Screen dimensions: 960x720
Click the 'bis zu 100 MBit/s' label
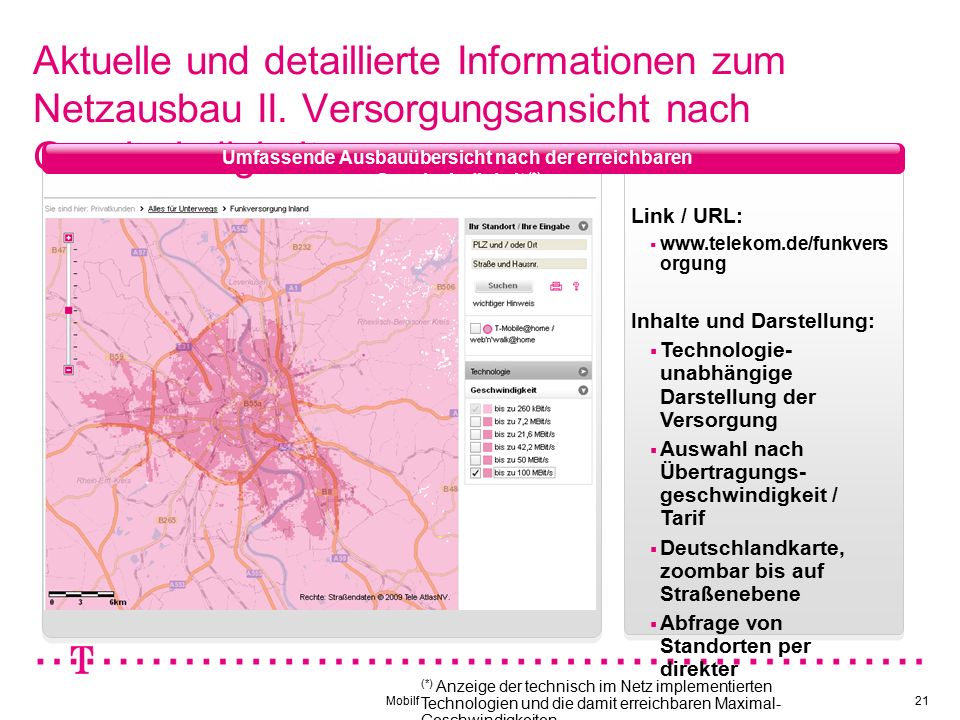click(523, 473)
